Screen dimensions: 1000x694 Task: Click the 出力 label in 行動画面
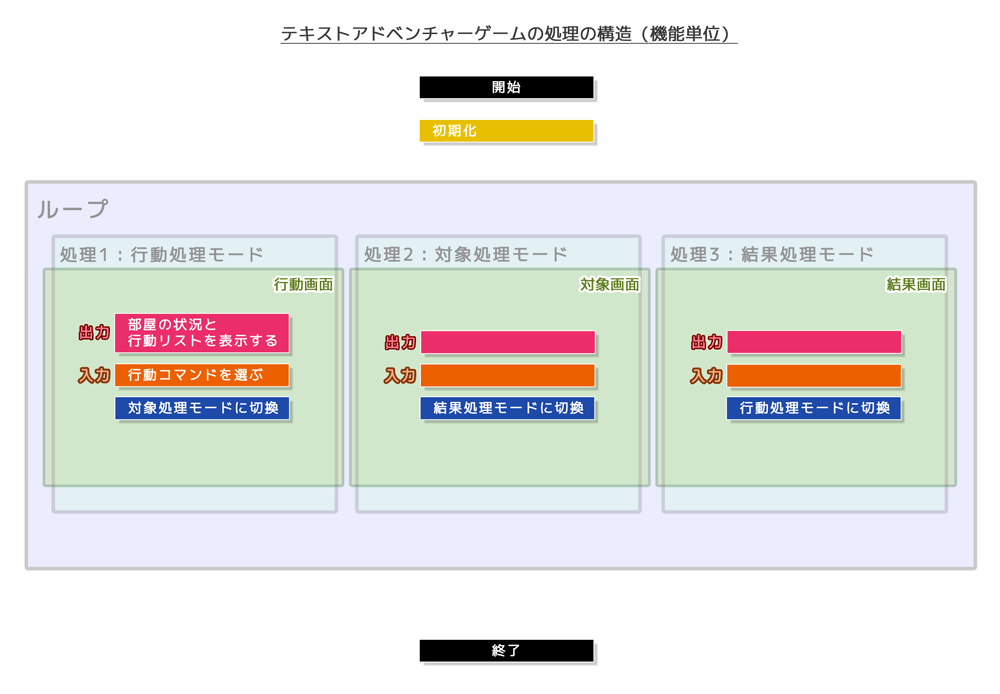pyautogui.click(x=94, y=332)
